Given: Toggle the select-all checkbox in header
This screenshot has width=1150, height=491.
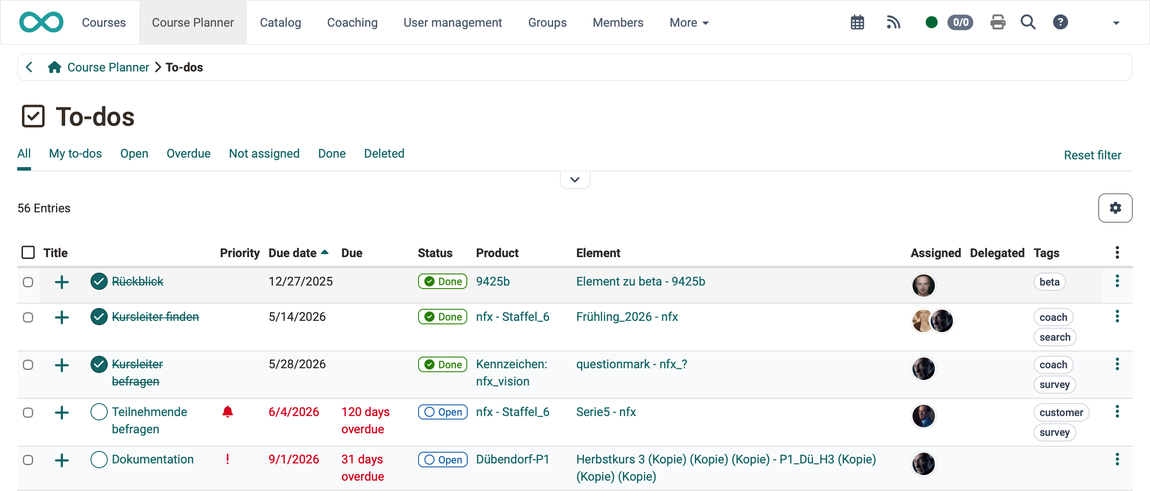Looking at the screenshot, I should tap(28, 252).
